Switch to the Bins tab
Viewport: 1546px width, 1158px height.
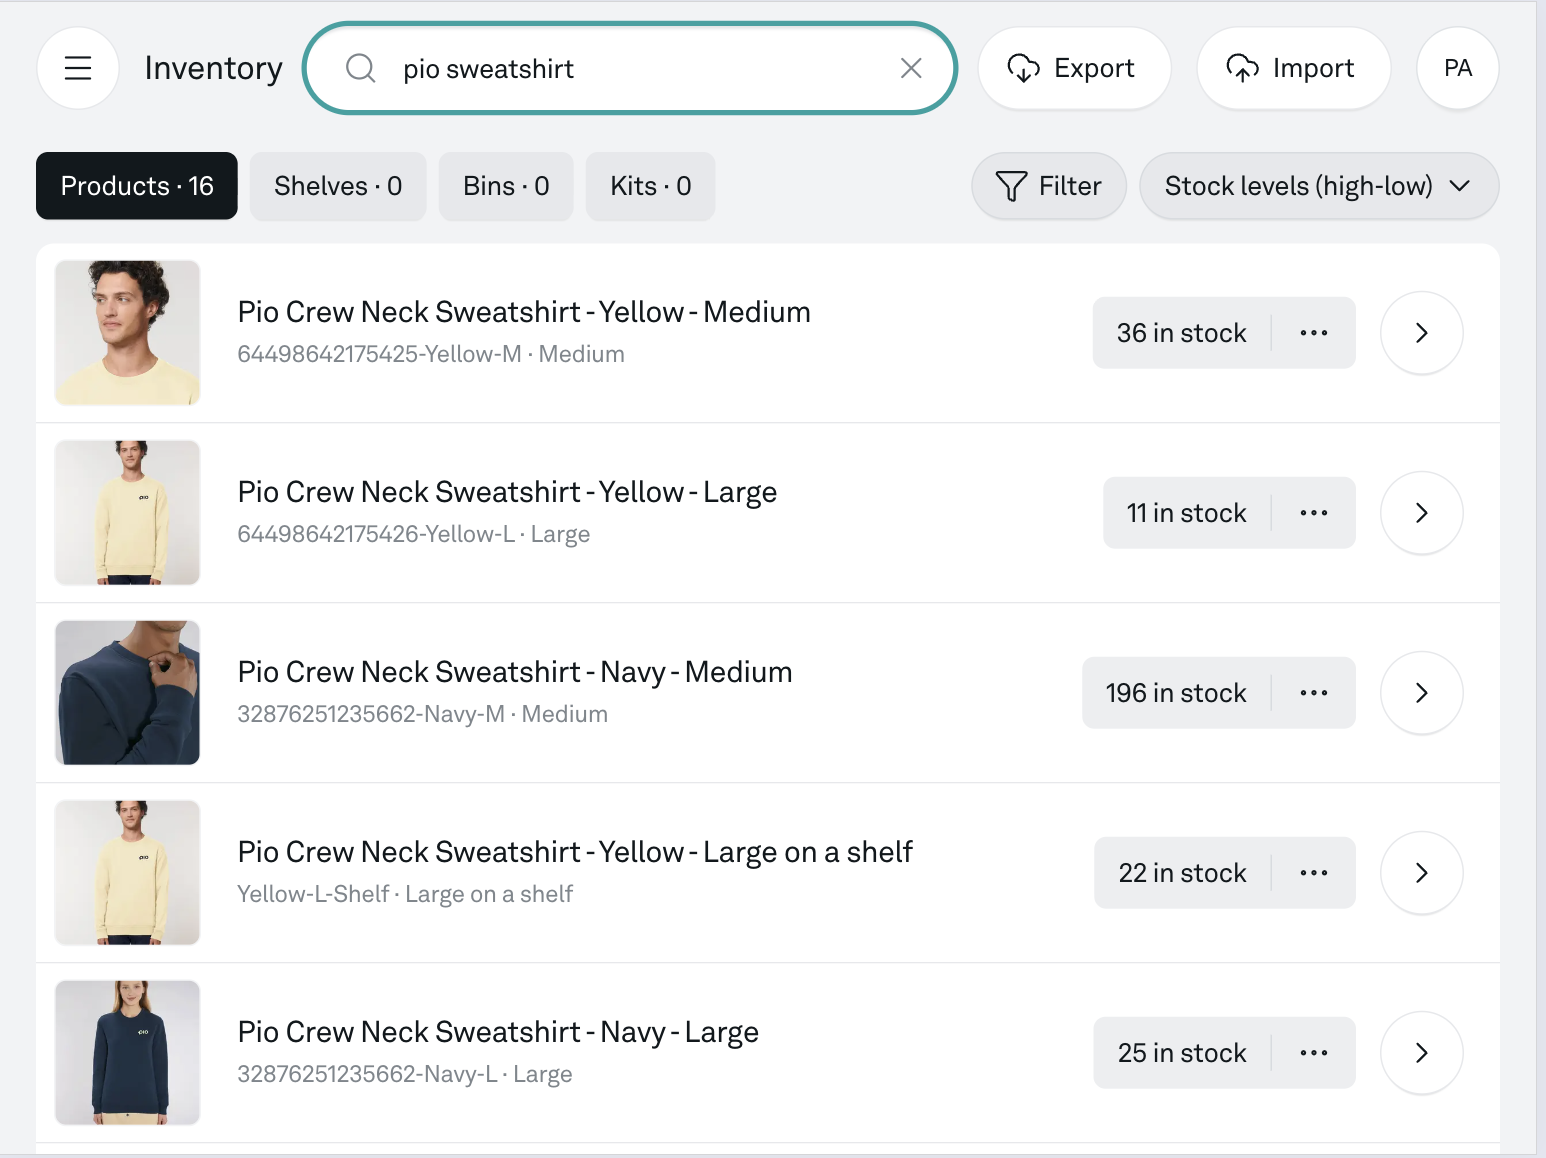(x=506, y=186)
